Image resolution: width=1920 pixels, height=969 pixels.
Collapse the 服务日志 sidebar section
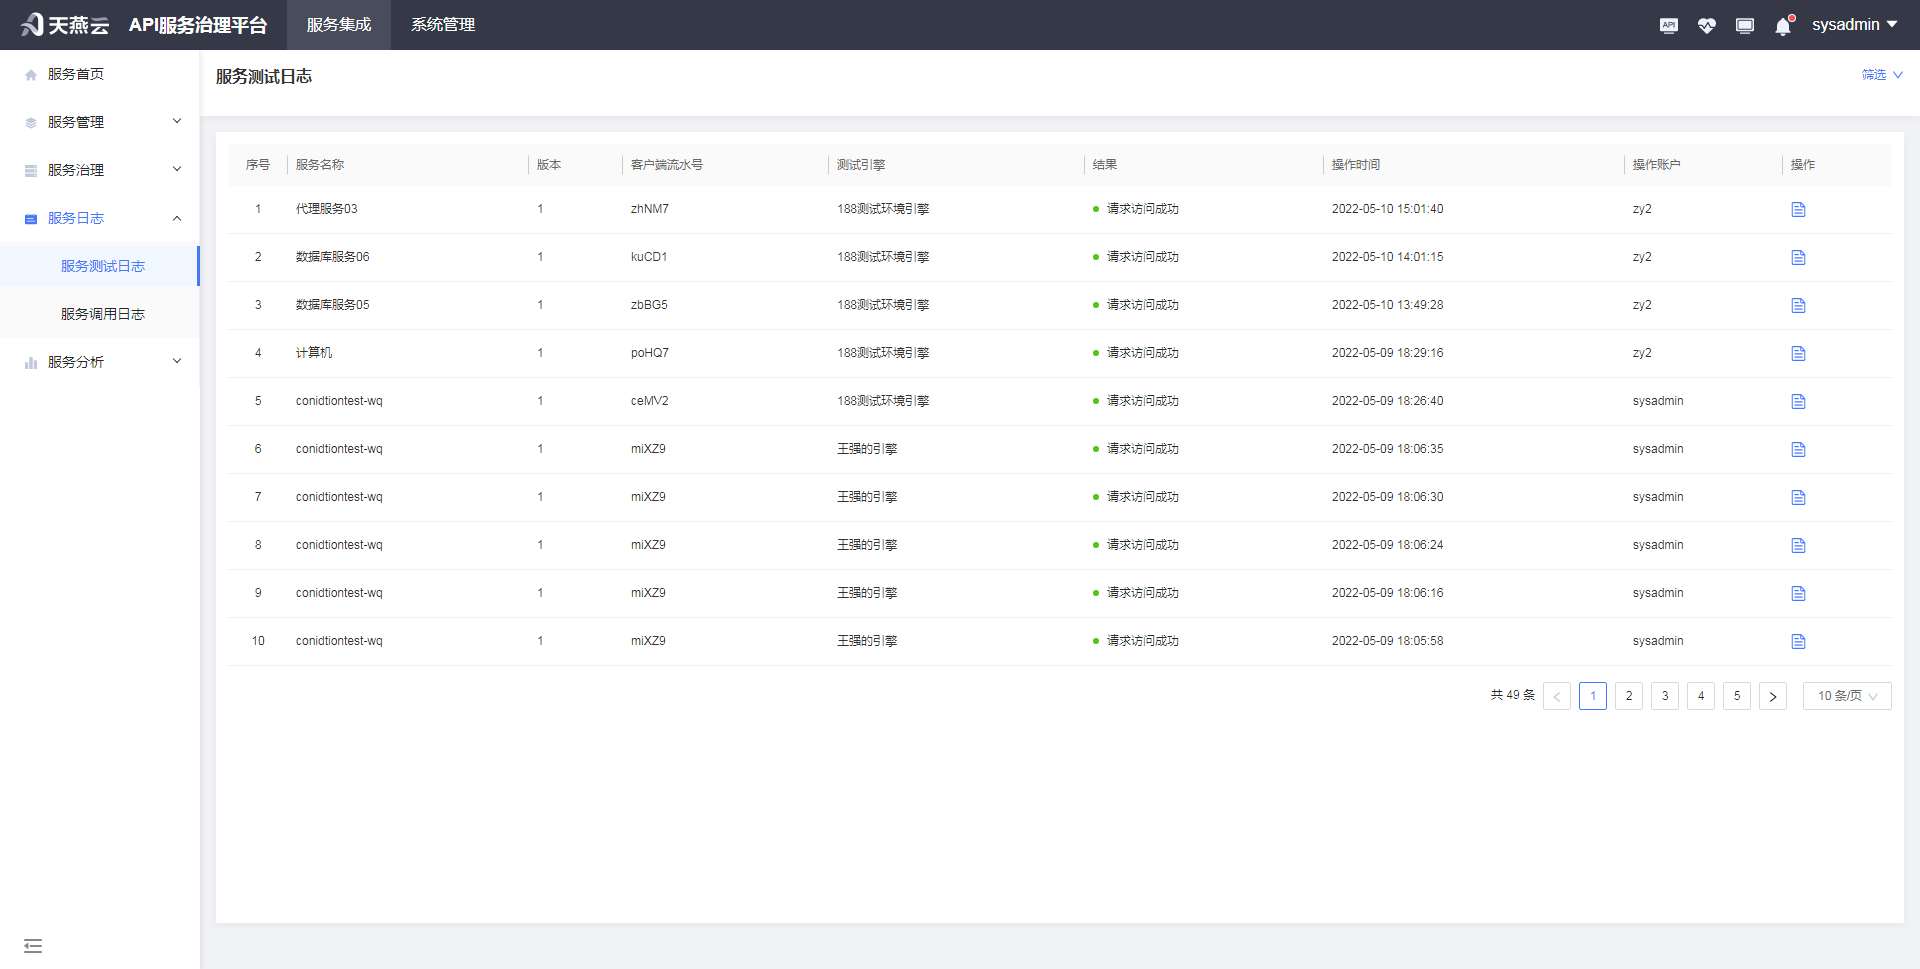coord(100,217)
